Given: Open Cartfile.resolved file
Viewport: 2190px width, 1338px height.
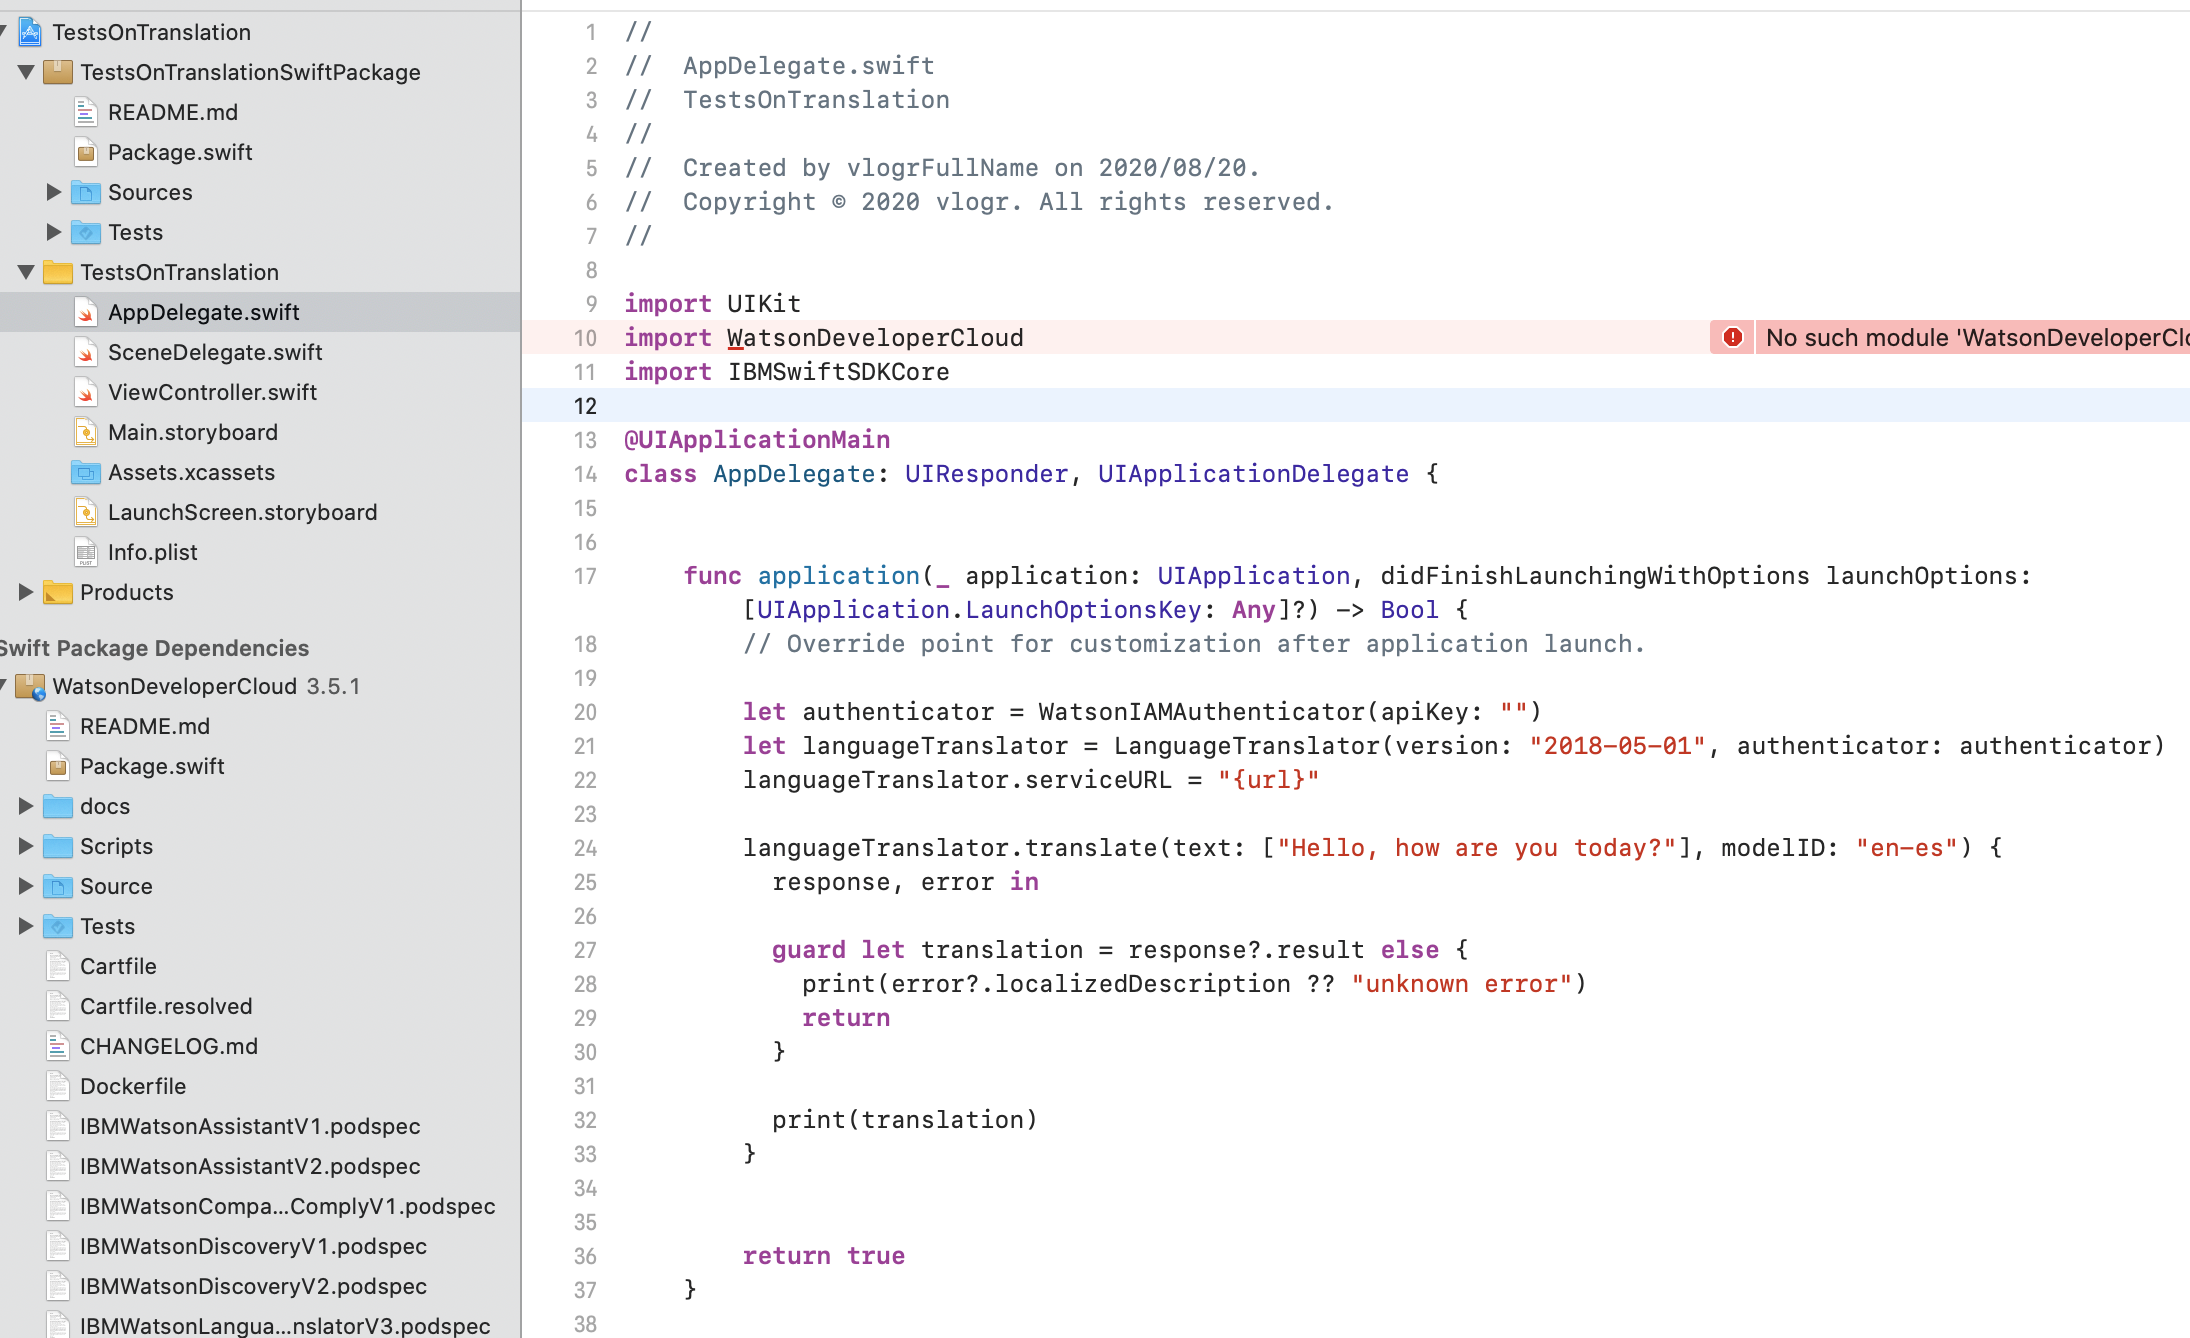Looking at the screenshot, I should [x=166, y=1007].
